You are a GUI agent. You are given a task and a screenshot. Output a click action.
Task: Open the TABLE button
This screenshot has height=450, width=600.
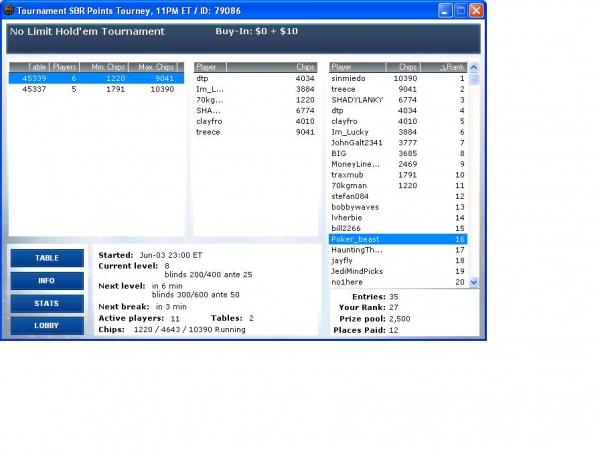47,258
